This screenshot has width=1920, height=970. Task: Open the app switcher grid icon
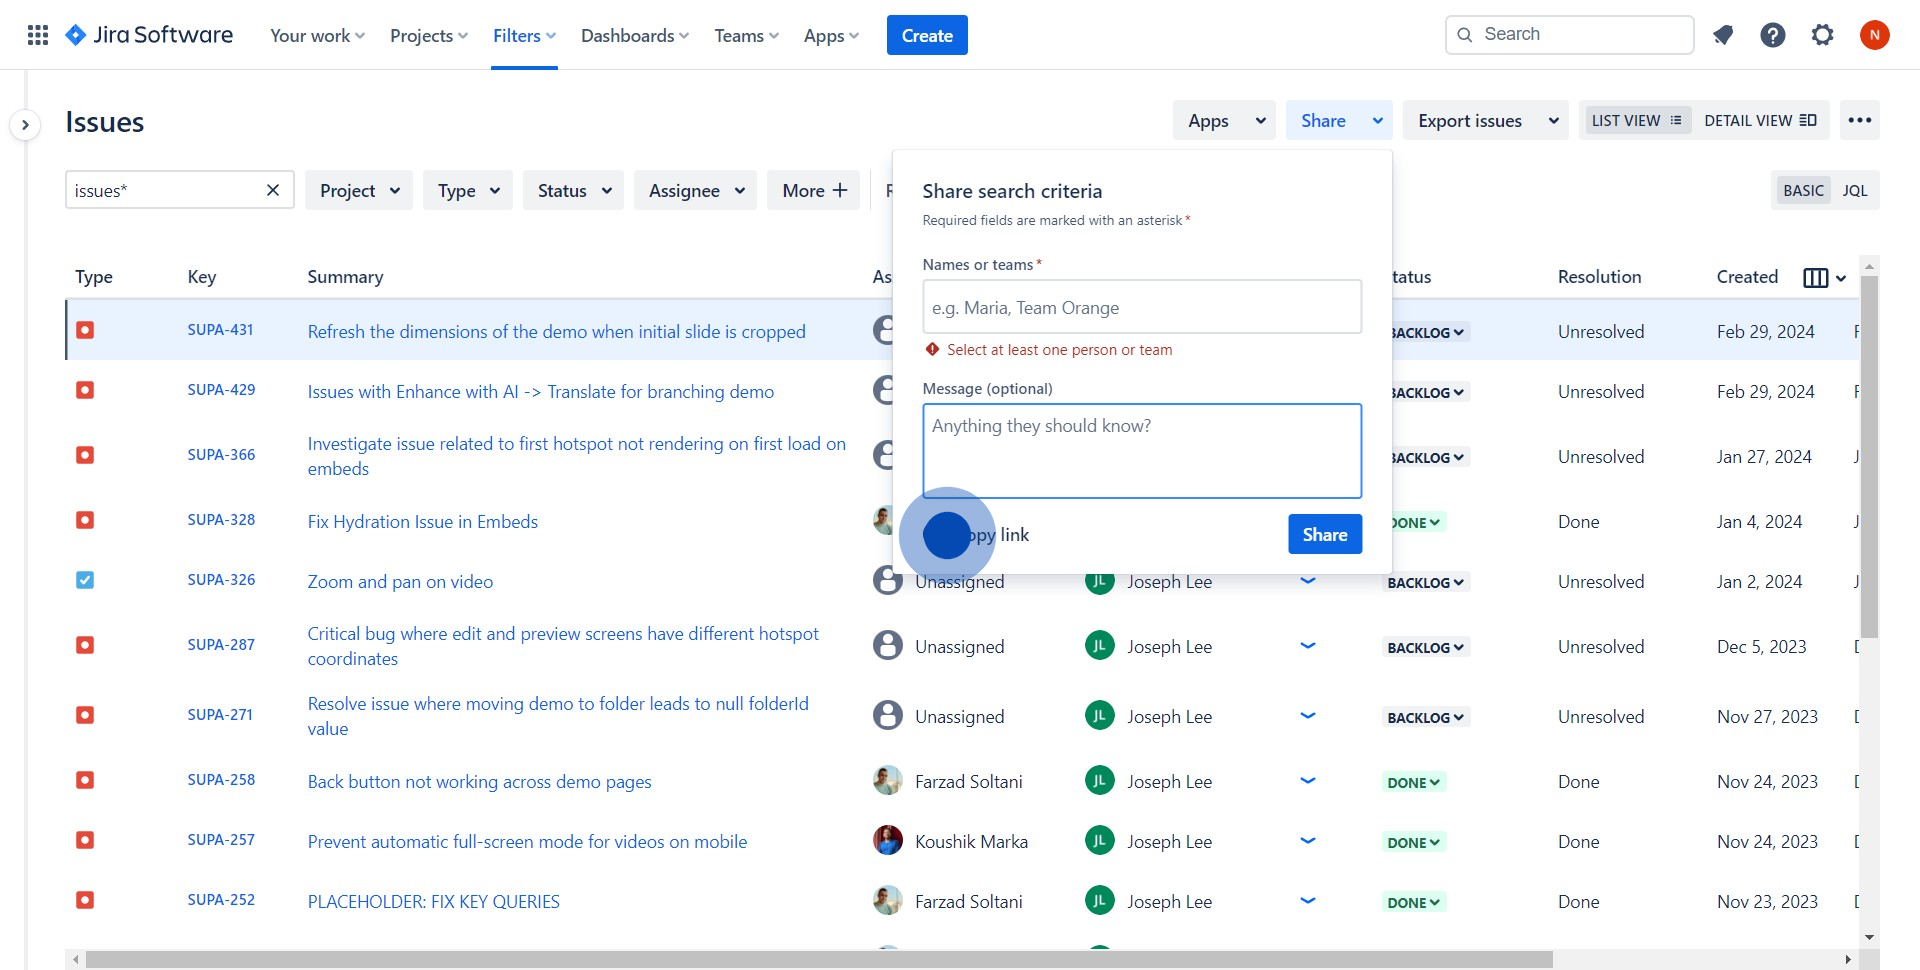[38, 35]
